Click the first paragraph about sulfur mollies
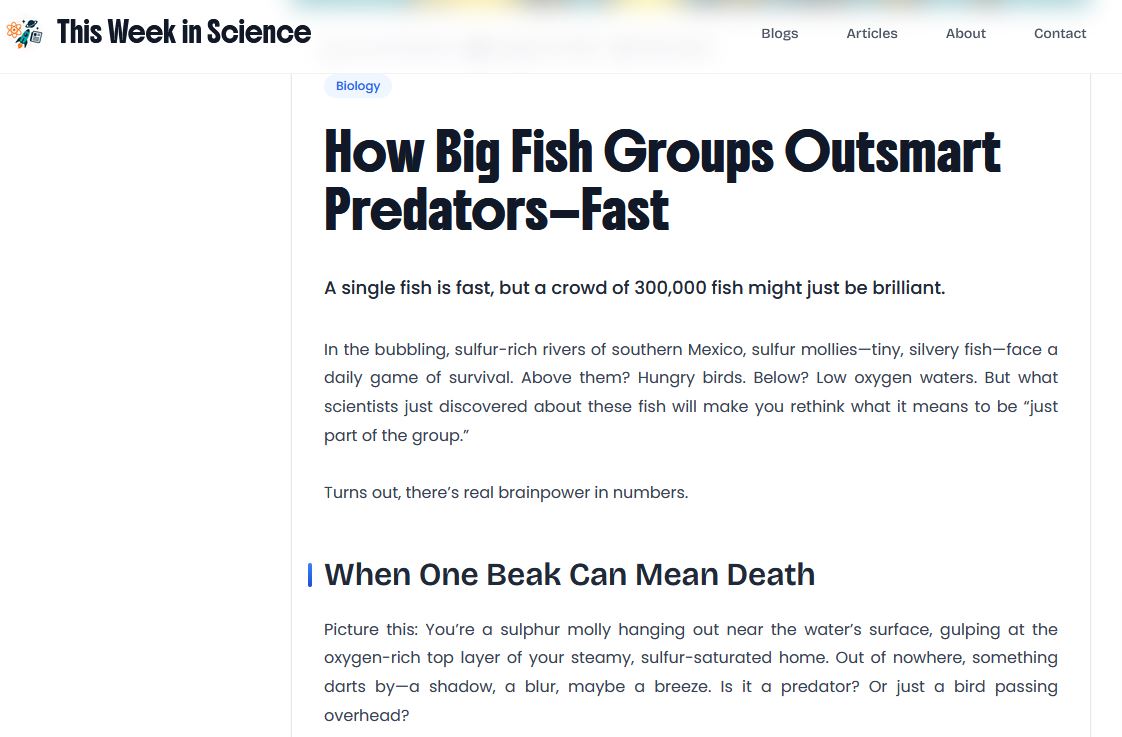The image size is (1122, 737). pyautogui.click(x=690, y=392)
